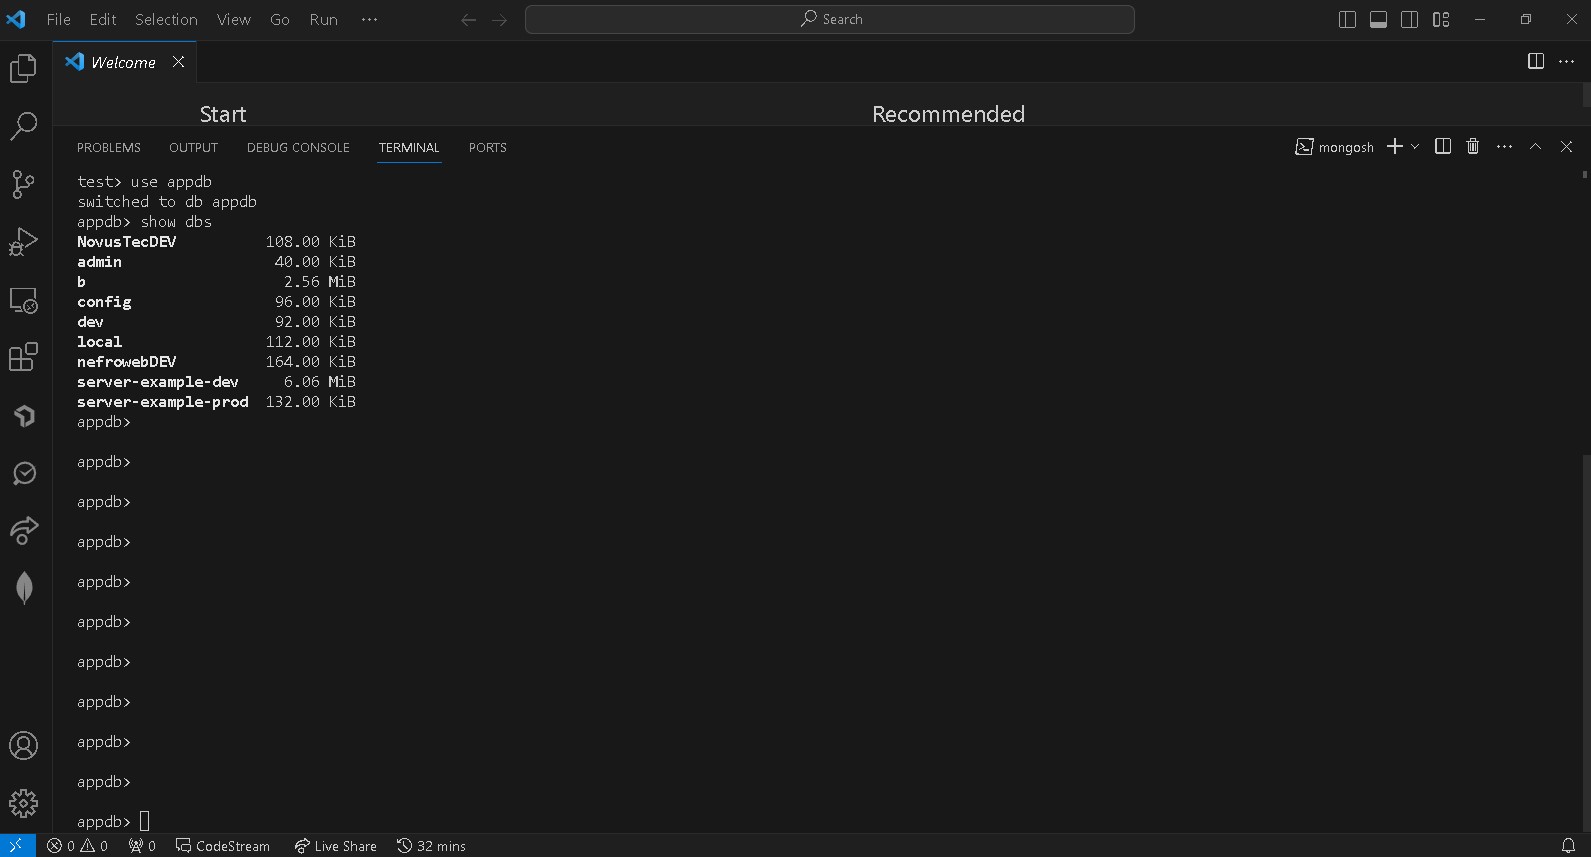Viewport: 1591px width, 857px height.
Task: Open the Remote Explorer view
Action: tap(23, 300)
